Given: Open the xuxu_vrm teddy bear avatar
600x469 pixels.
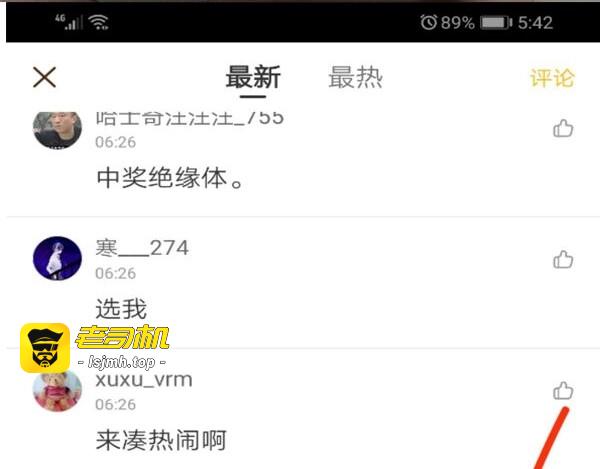Looking at the screenshot, I should pos(57,391).
